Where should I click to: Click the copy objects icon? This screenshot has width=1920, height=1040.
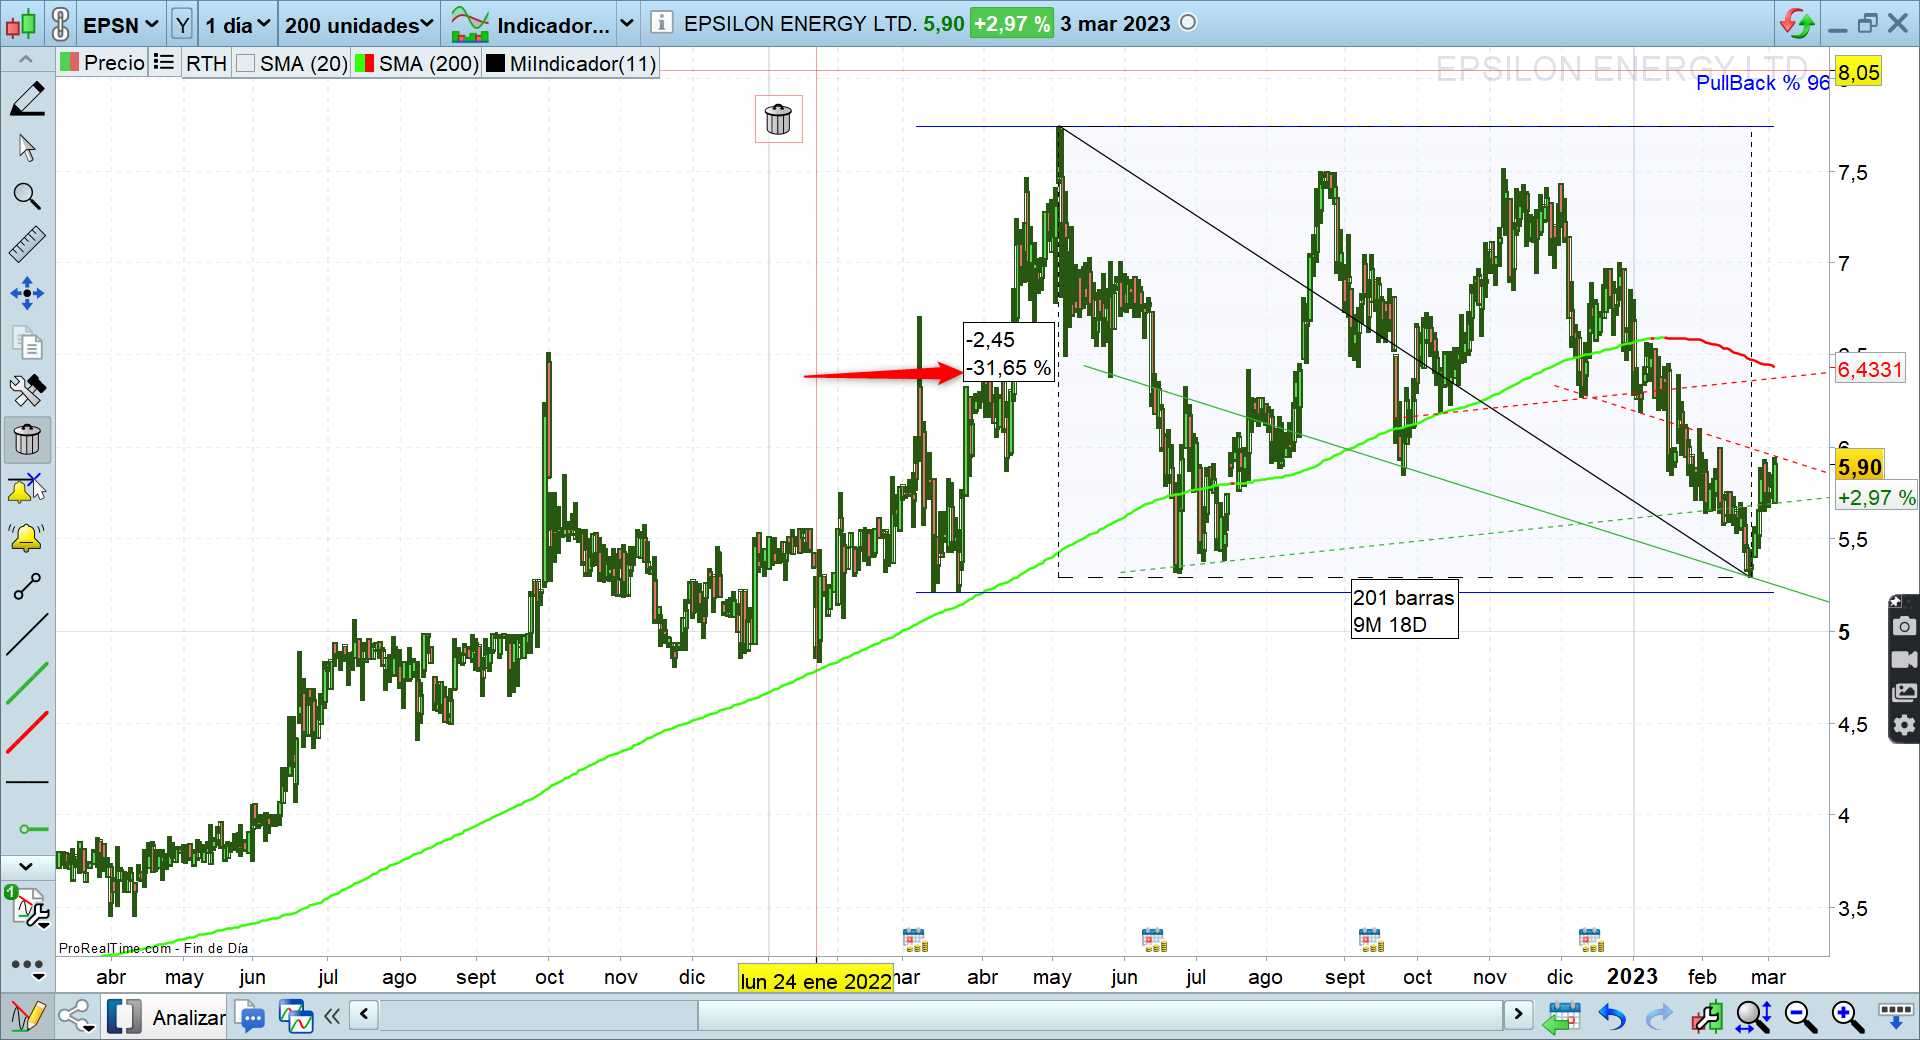pos(27,343)
